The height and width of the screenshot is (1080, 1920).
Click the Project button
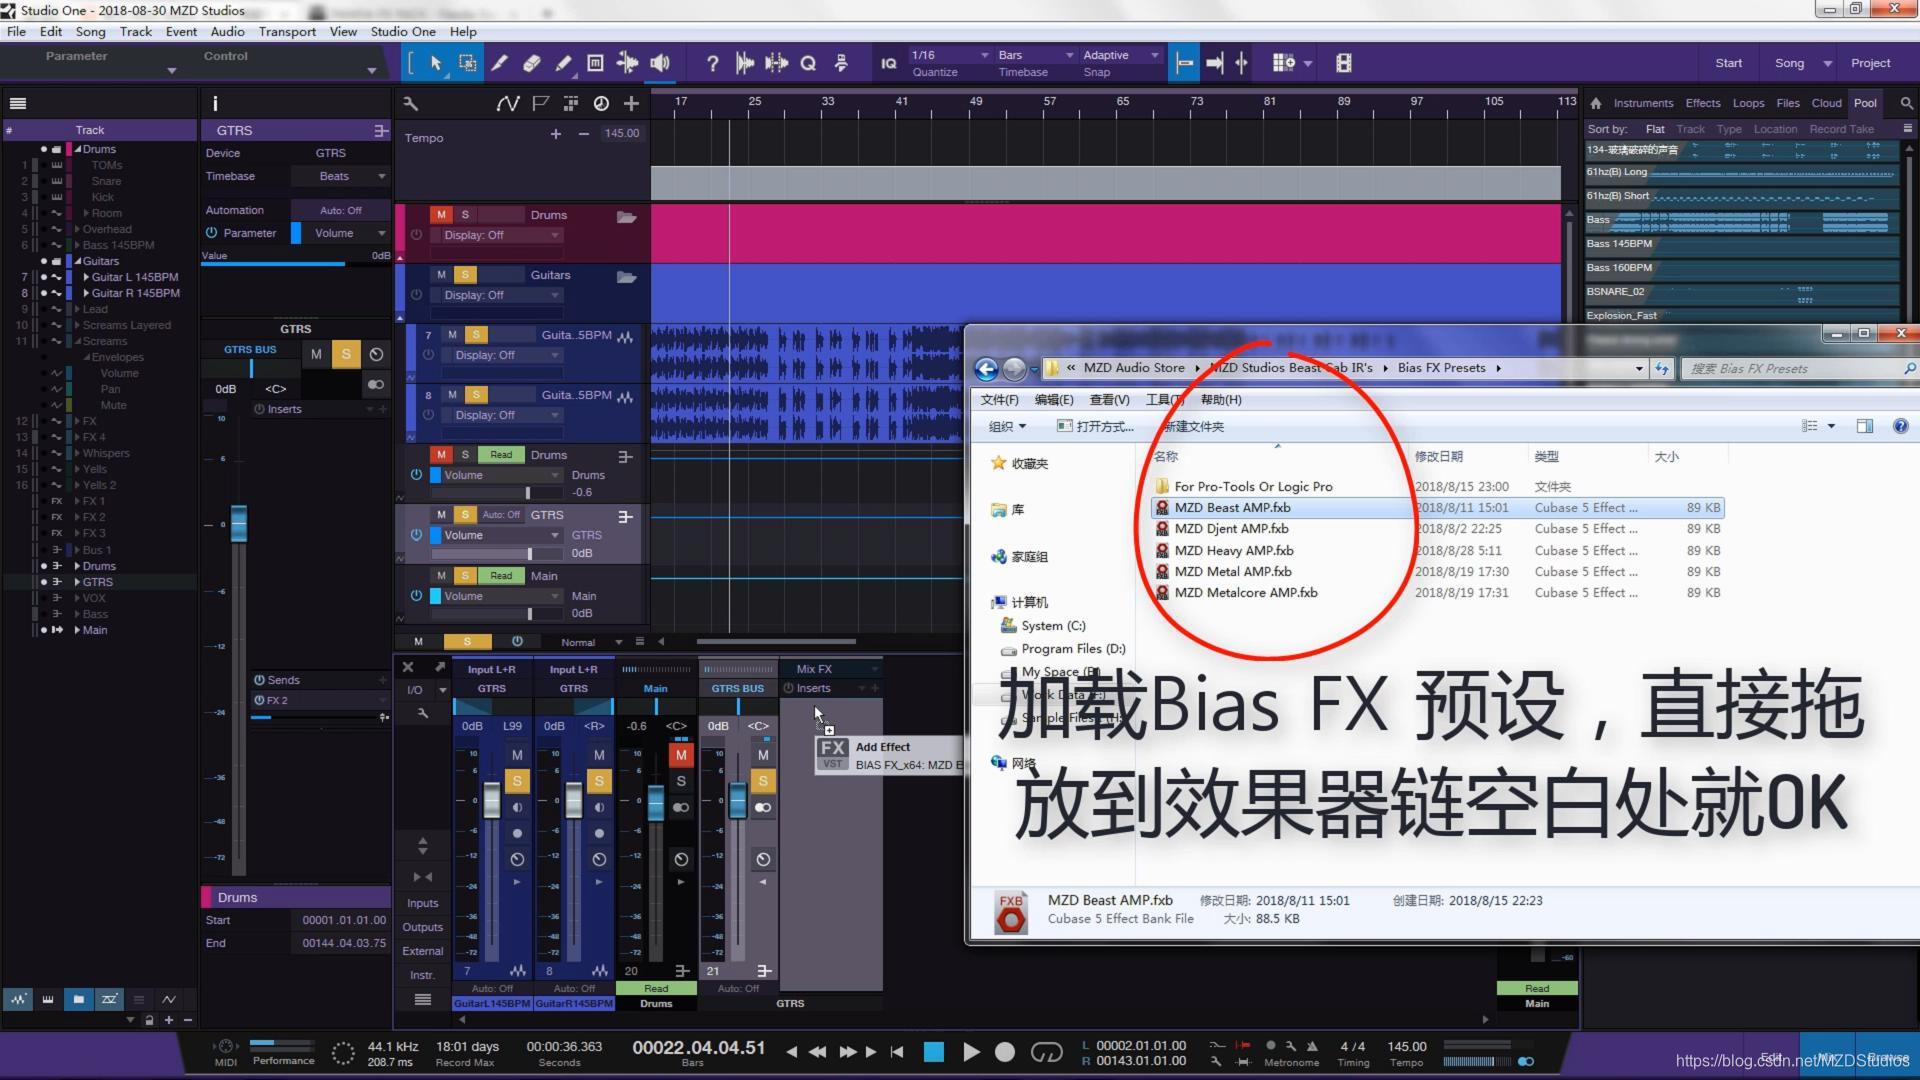pyautogui.click(x=1870, y=63)
